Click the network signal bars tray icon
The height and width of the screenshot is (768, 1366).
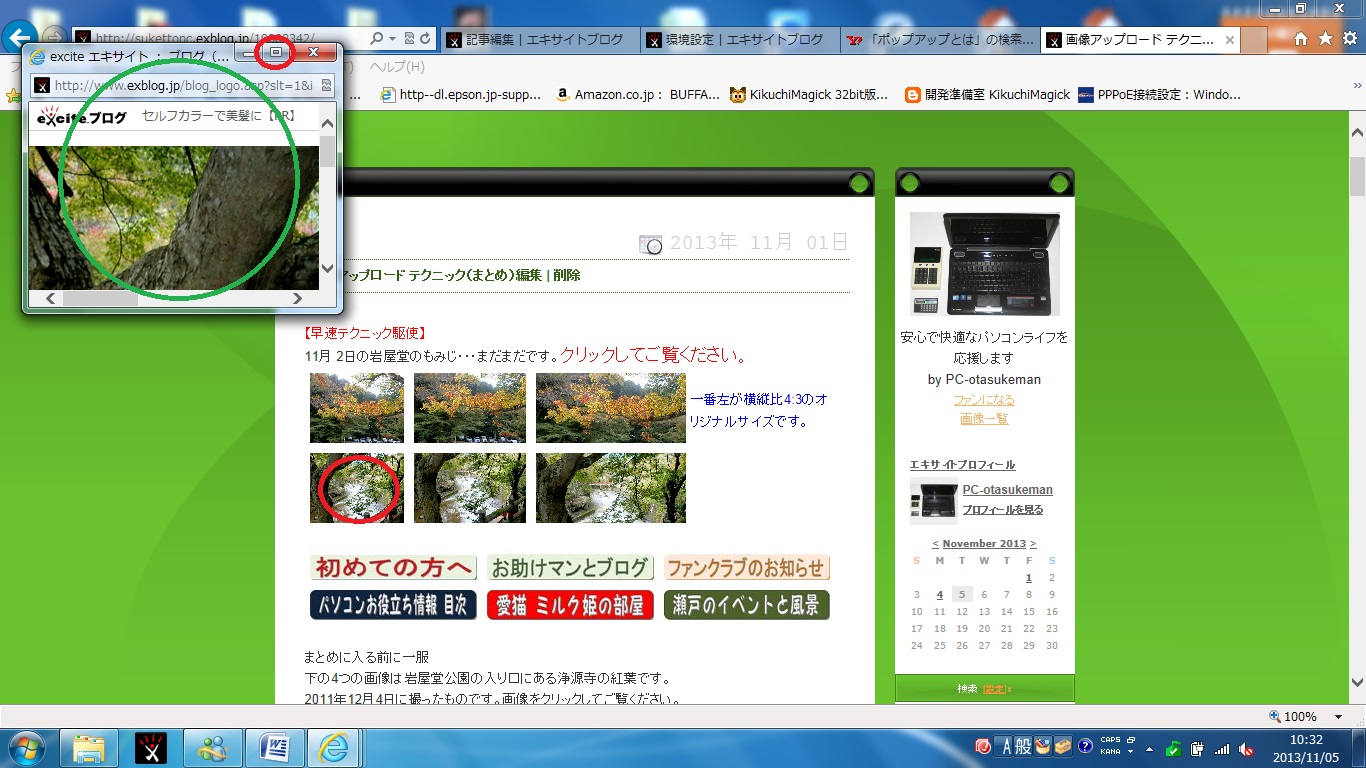[1221, 748]
